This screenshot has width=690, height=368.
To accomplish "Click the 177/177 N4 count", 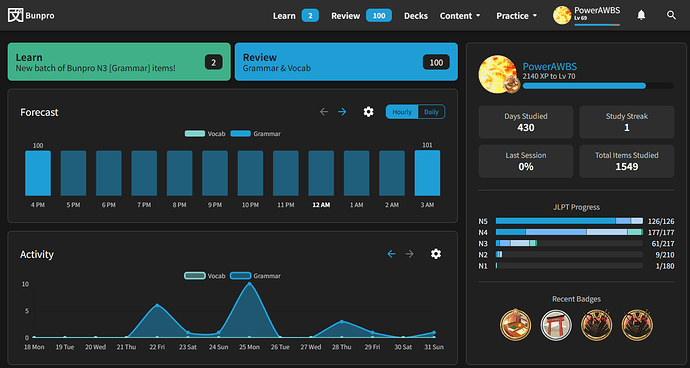I will [661, 232].
